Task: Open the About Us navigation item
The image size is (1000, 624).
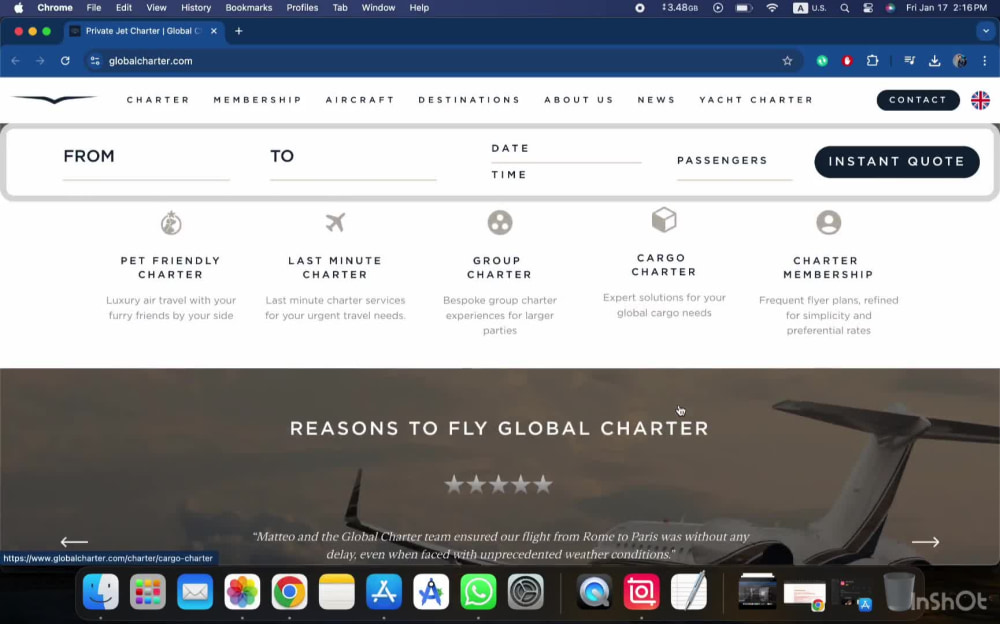Action: (x=579, y=100)
